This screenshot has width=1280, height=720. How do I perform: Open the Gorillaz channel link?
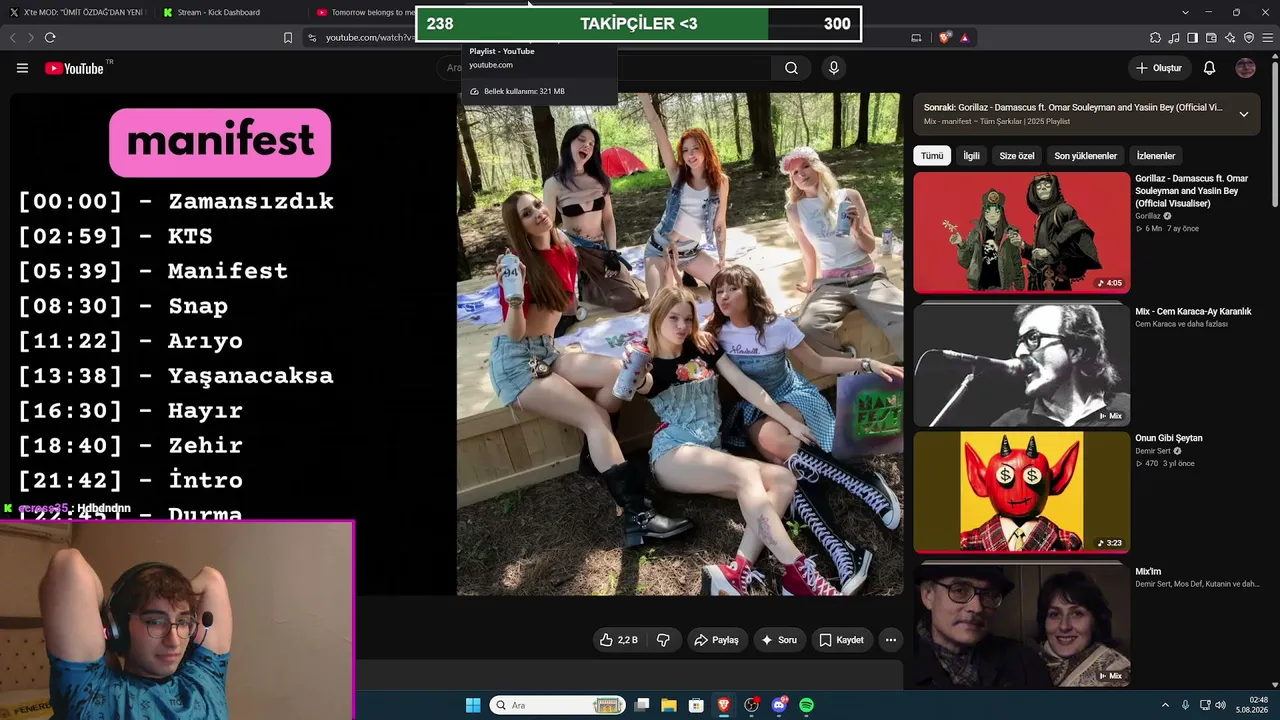(x=1148, y=216)
